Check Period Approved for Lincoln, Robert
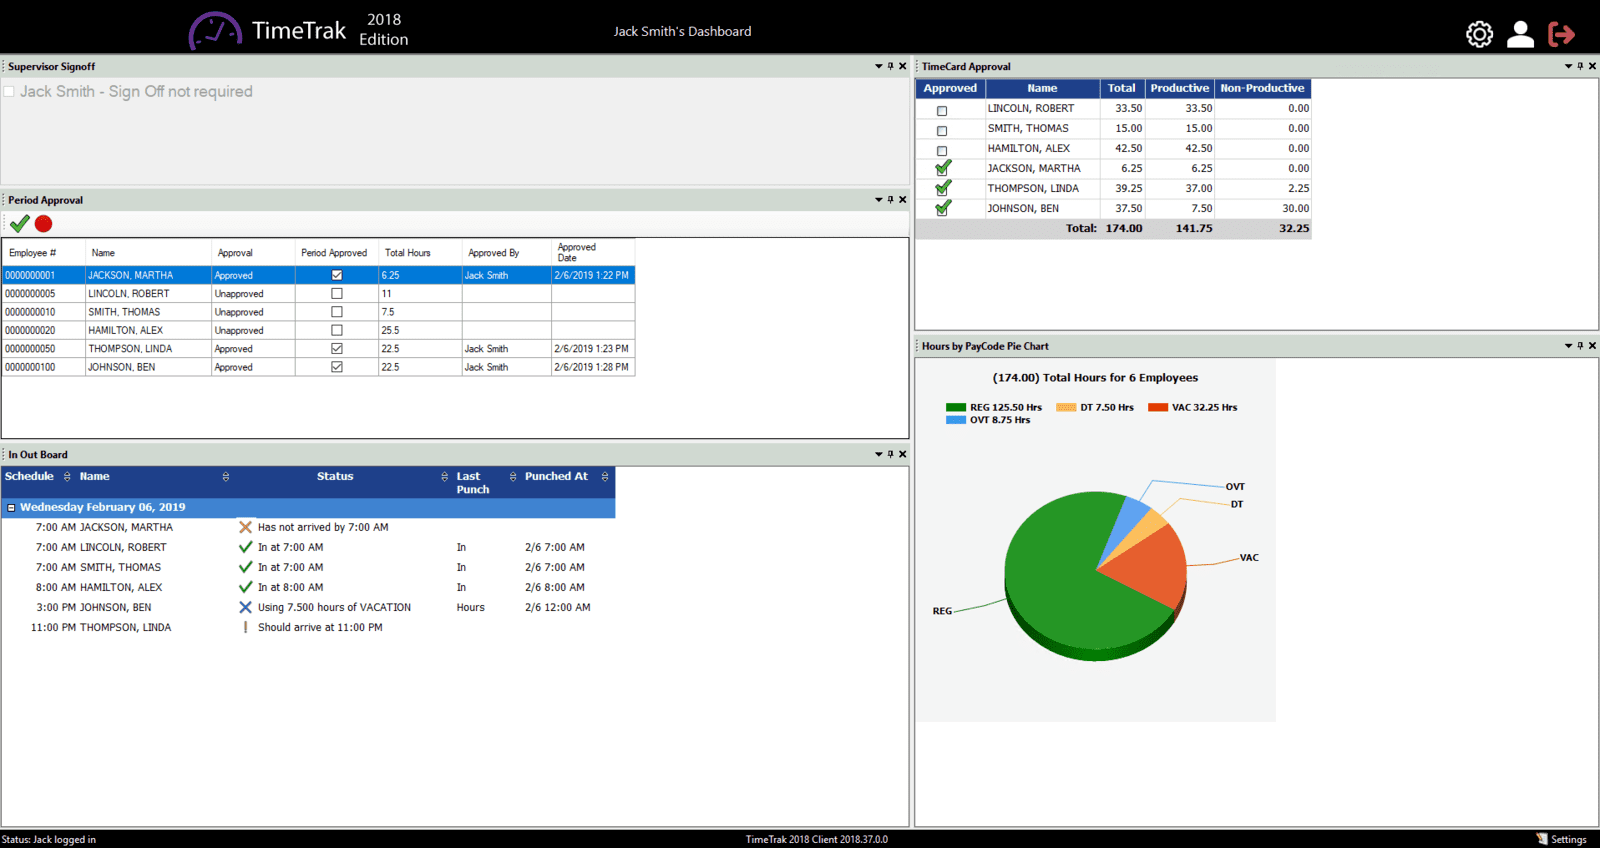 (x=337, y=294)
